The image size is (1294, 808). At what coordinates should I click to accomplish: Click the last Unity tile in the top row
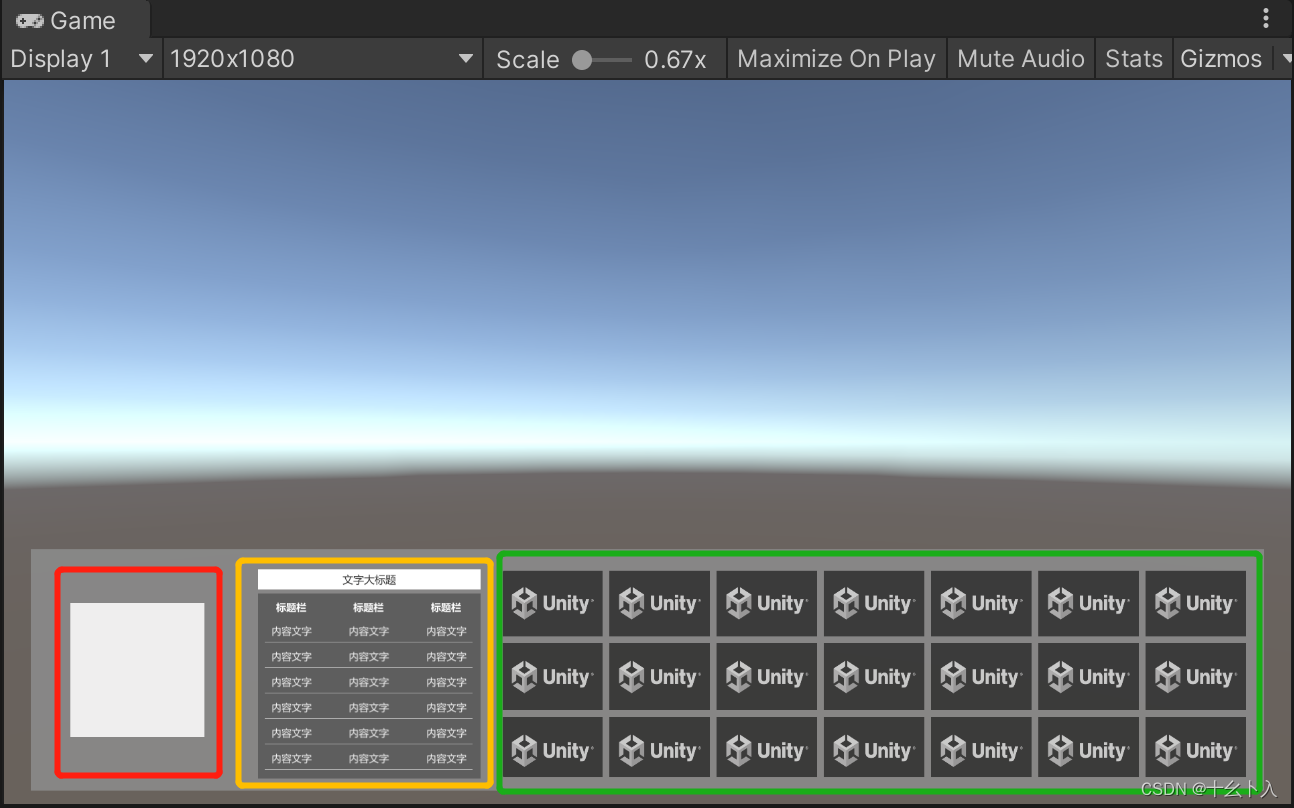click(1196, 603)
